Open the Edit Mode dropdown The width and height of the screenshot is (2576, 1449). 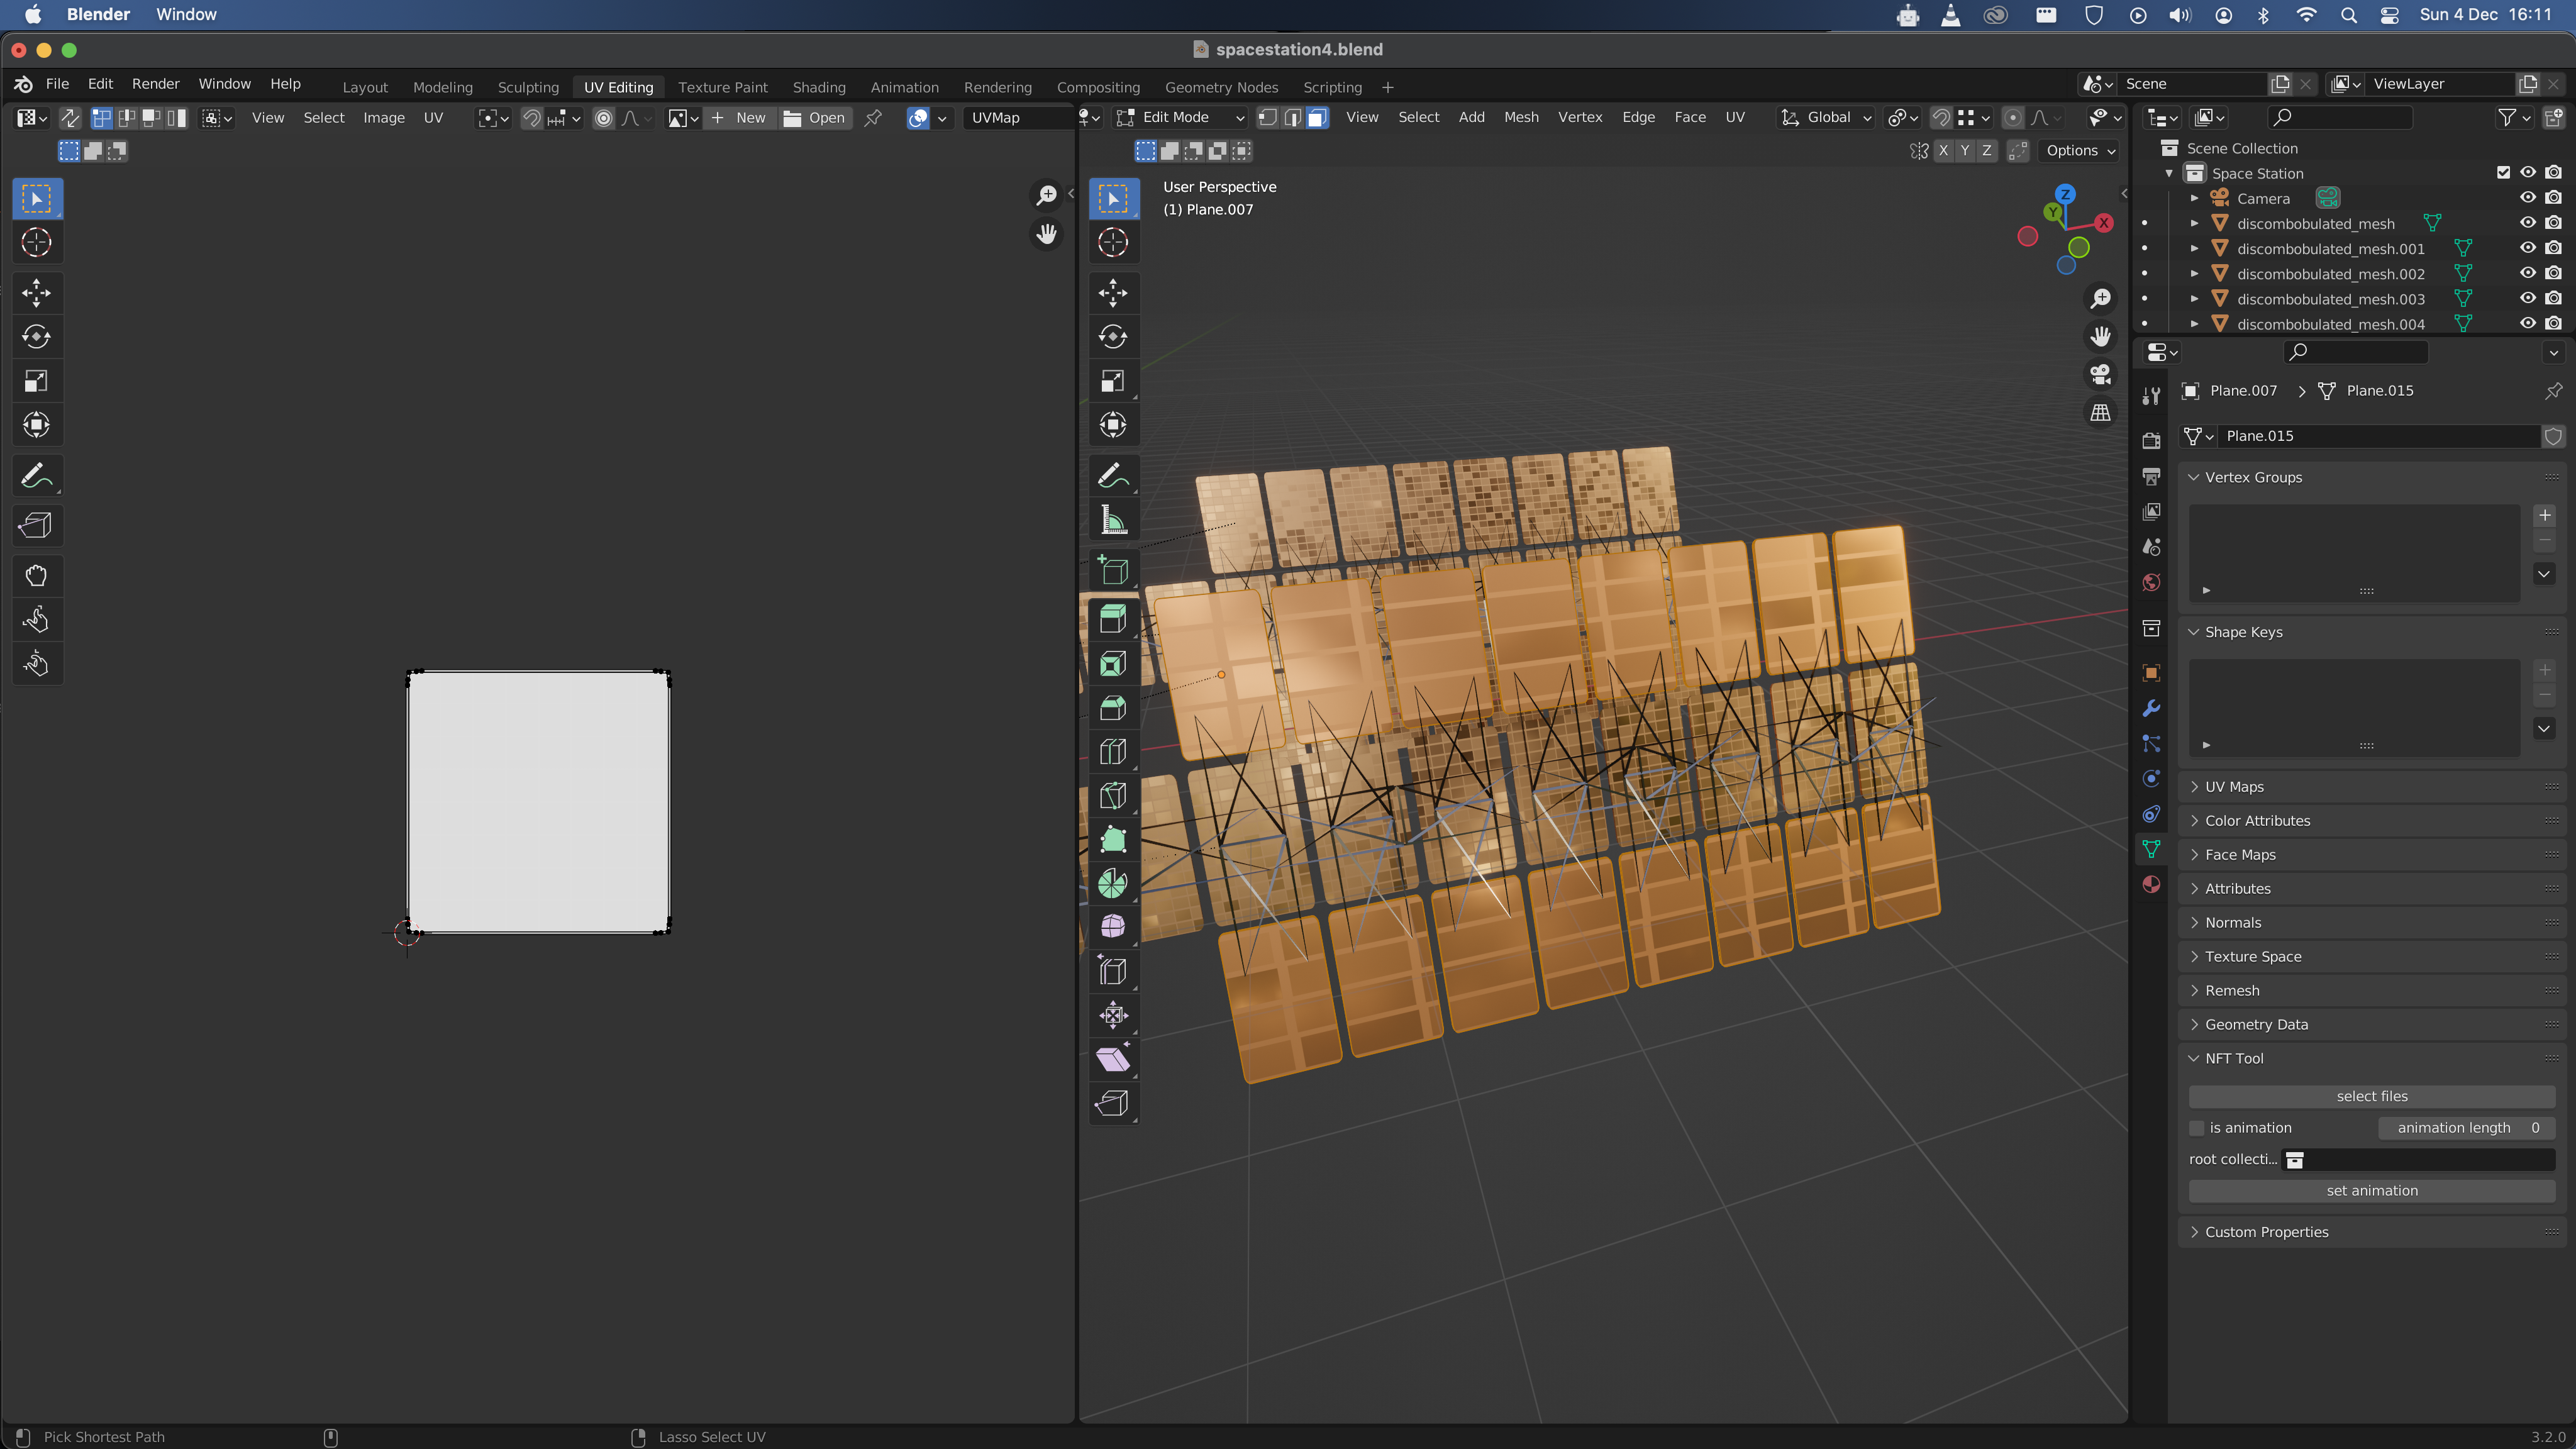pos(1181,118)
